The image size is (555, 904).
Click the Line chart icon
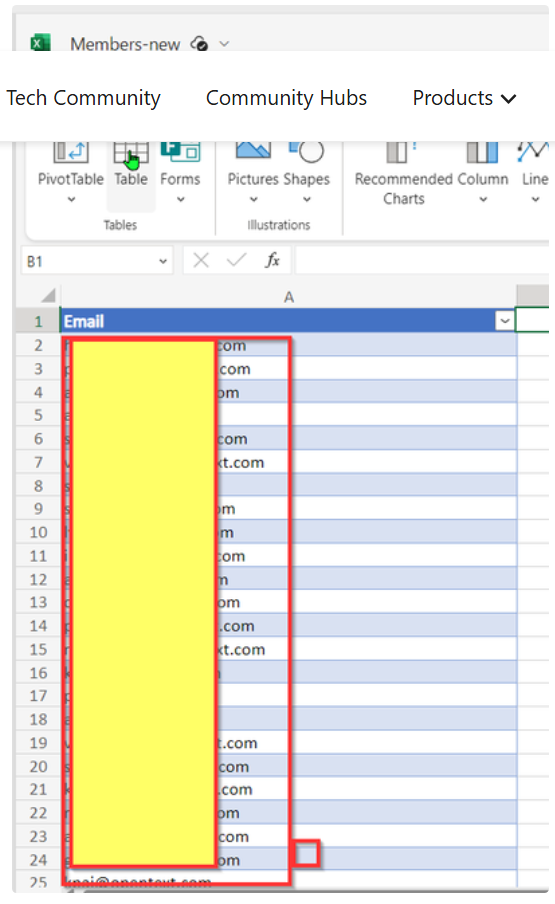[x=533, y=152]
